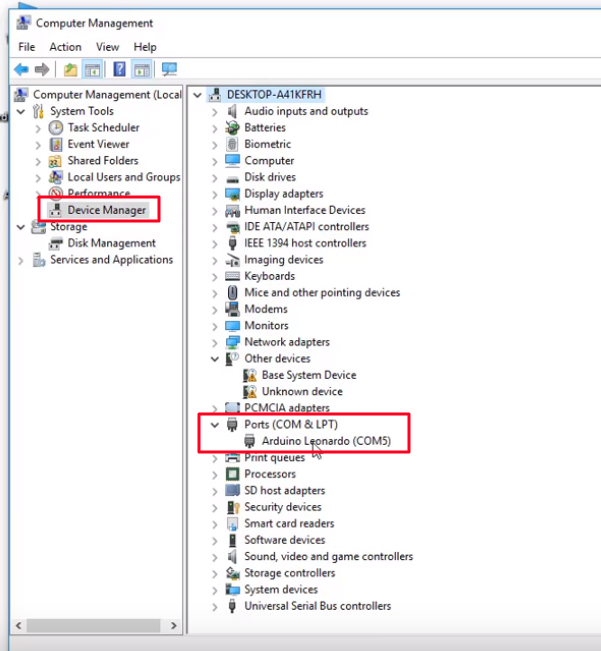Open the Action menu

[65, 47]
